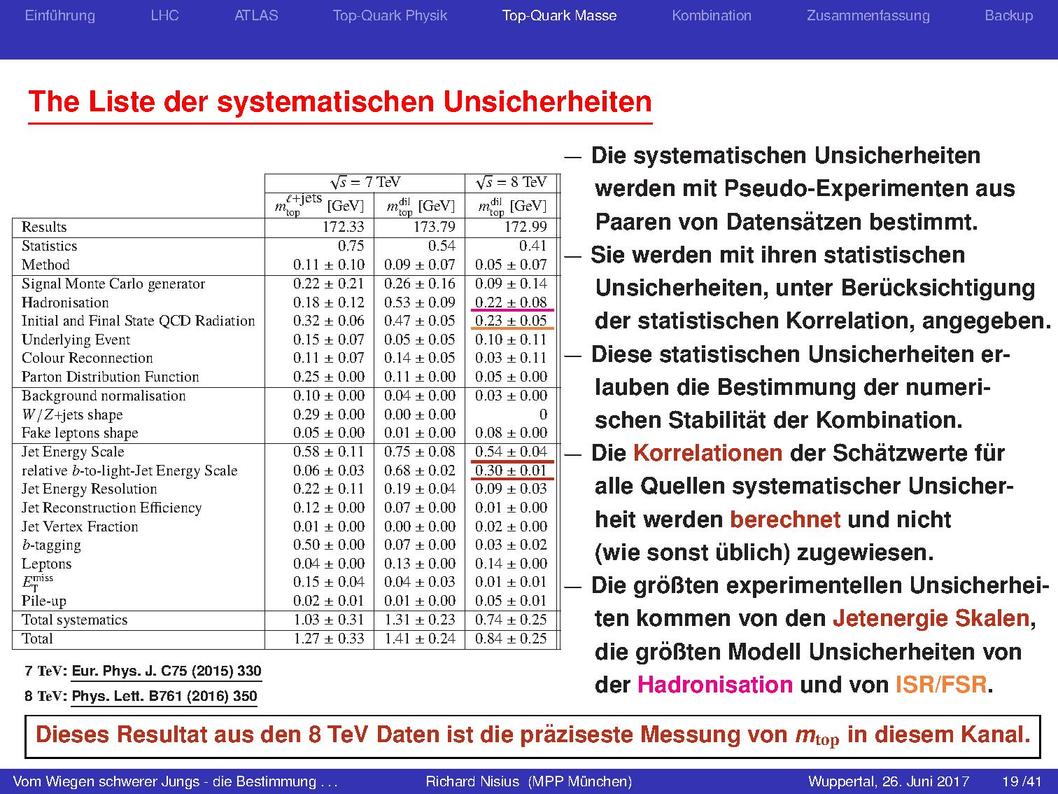Select the total value 1.41 ± 0.24
The width and height of the screenshot is (1058, 794).
[x=420, y=639]
